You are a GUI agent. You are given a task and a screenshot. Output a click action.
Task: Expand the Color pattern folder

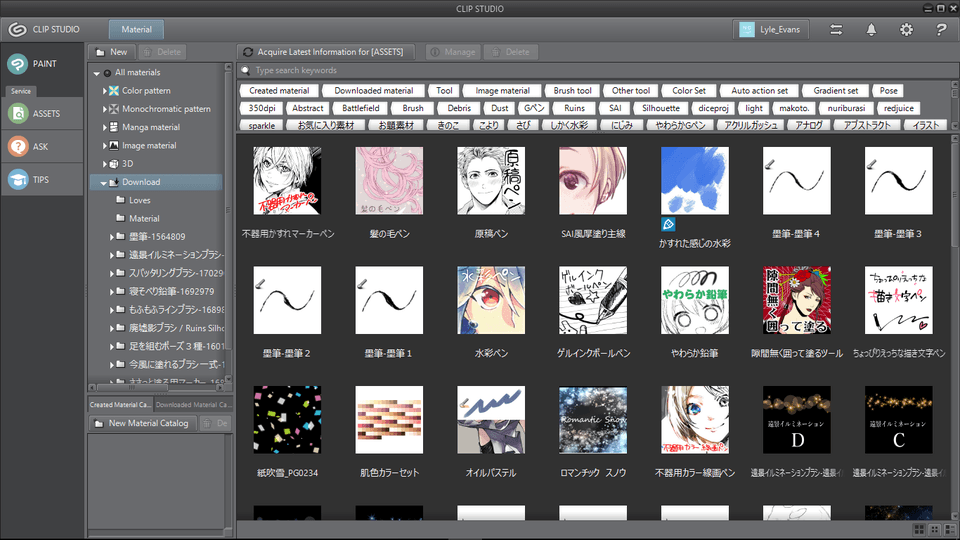pyautogui.click(x=103, y=91)
